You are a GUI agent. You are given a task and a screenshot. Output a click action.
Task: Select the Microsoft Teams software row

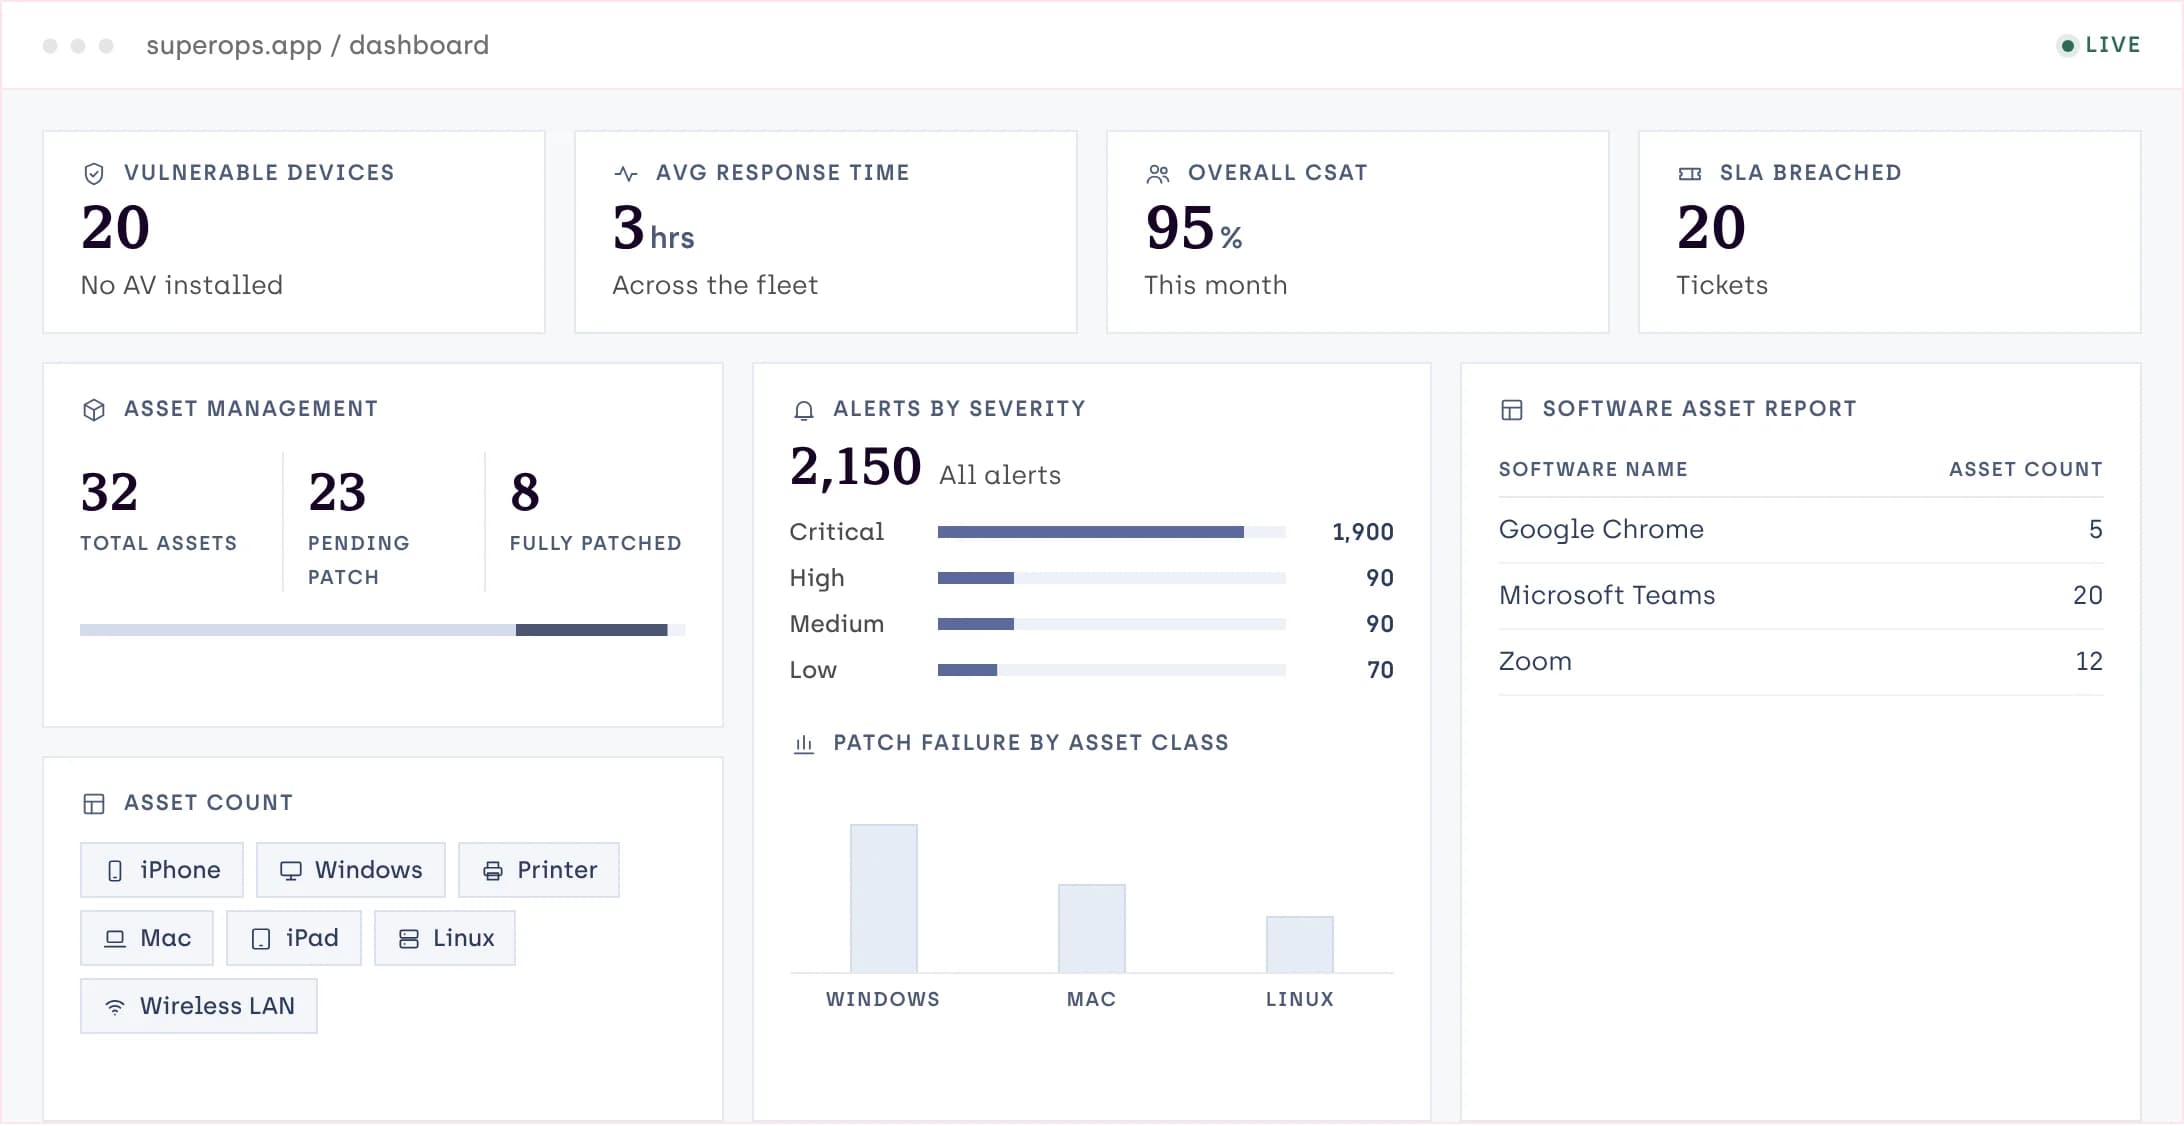click(1801, 596)
